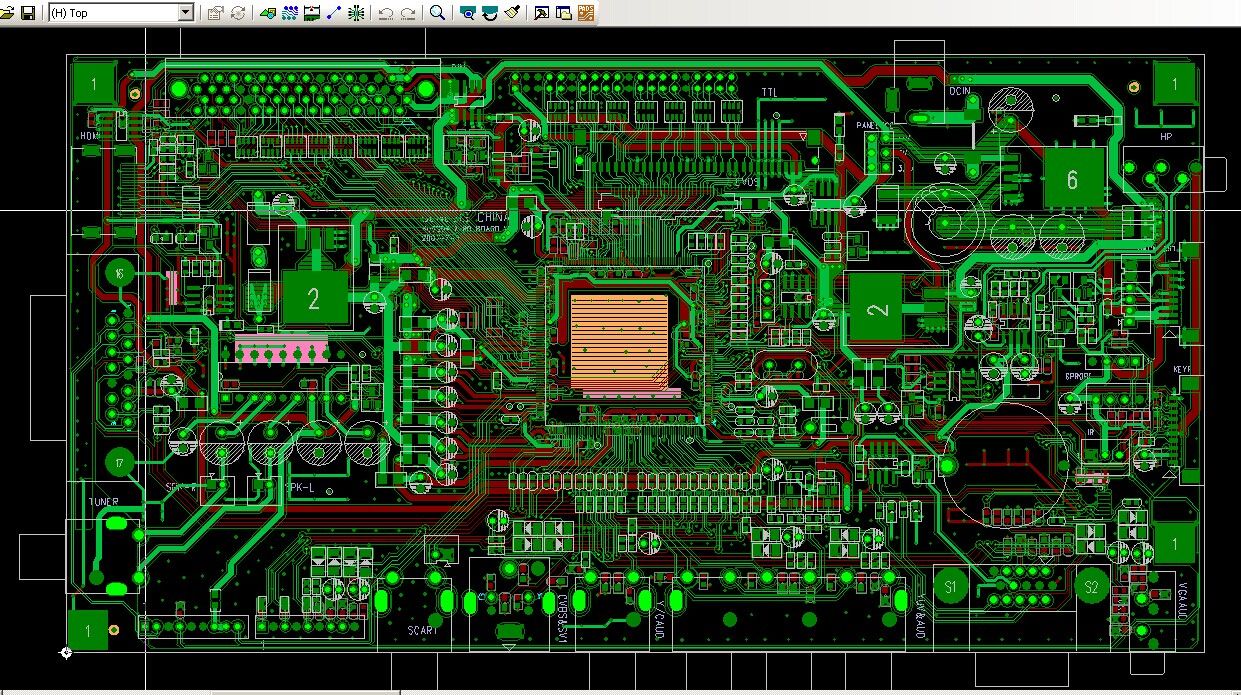Click the board origin marker
The width and height of the screenshot is (1241, 695).
point(66,653)
